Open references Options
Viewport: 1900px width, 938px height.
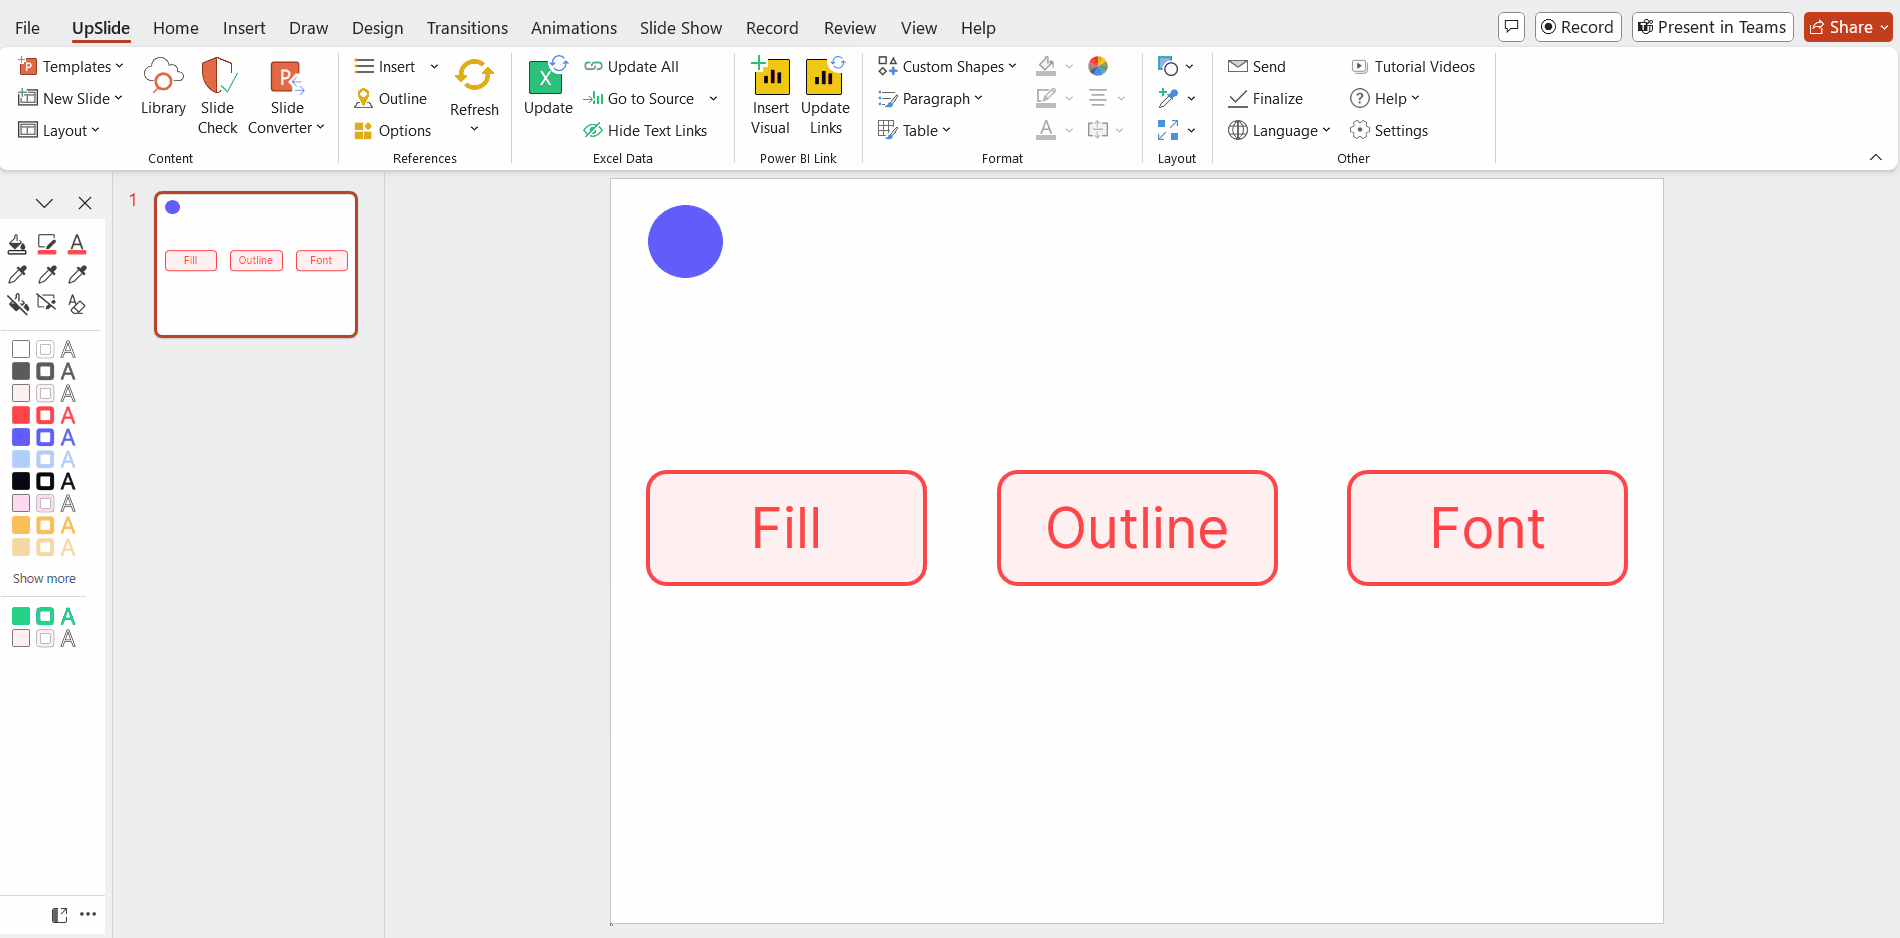393,130
